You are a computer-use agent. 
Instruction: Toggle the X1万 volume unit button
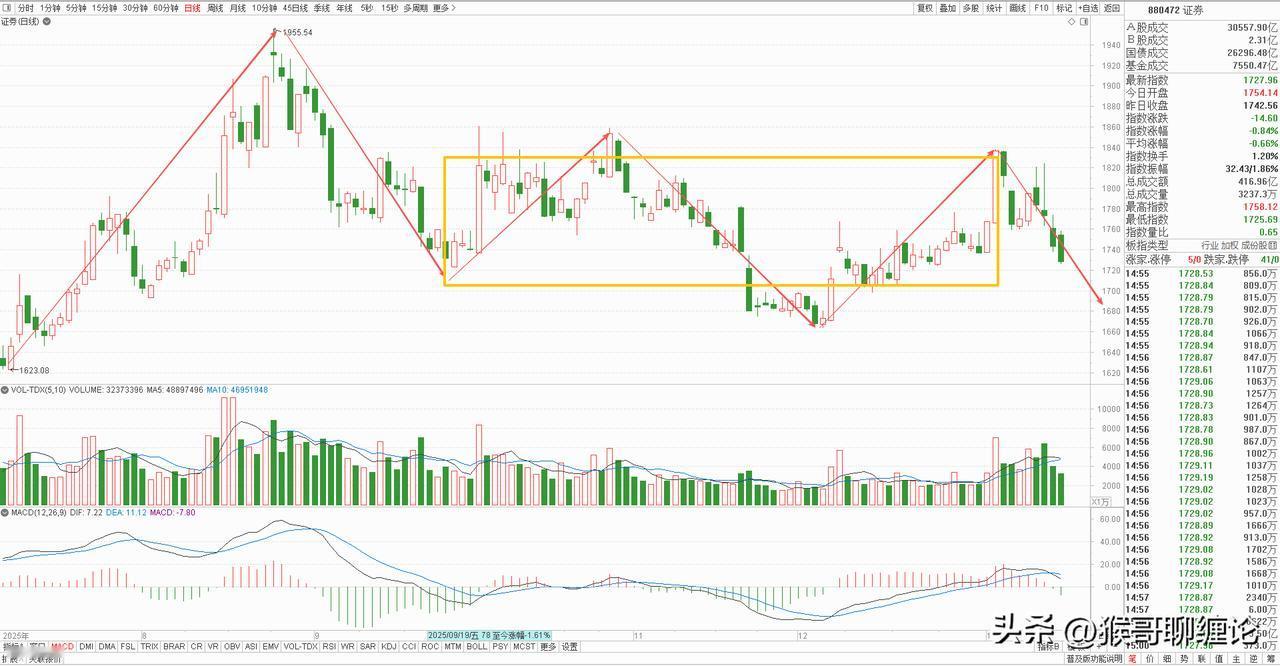tap(1100, 502)
